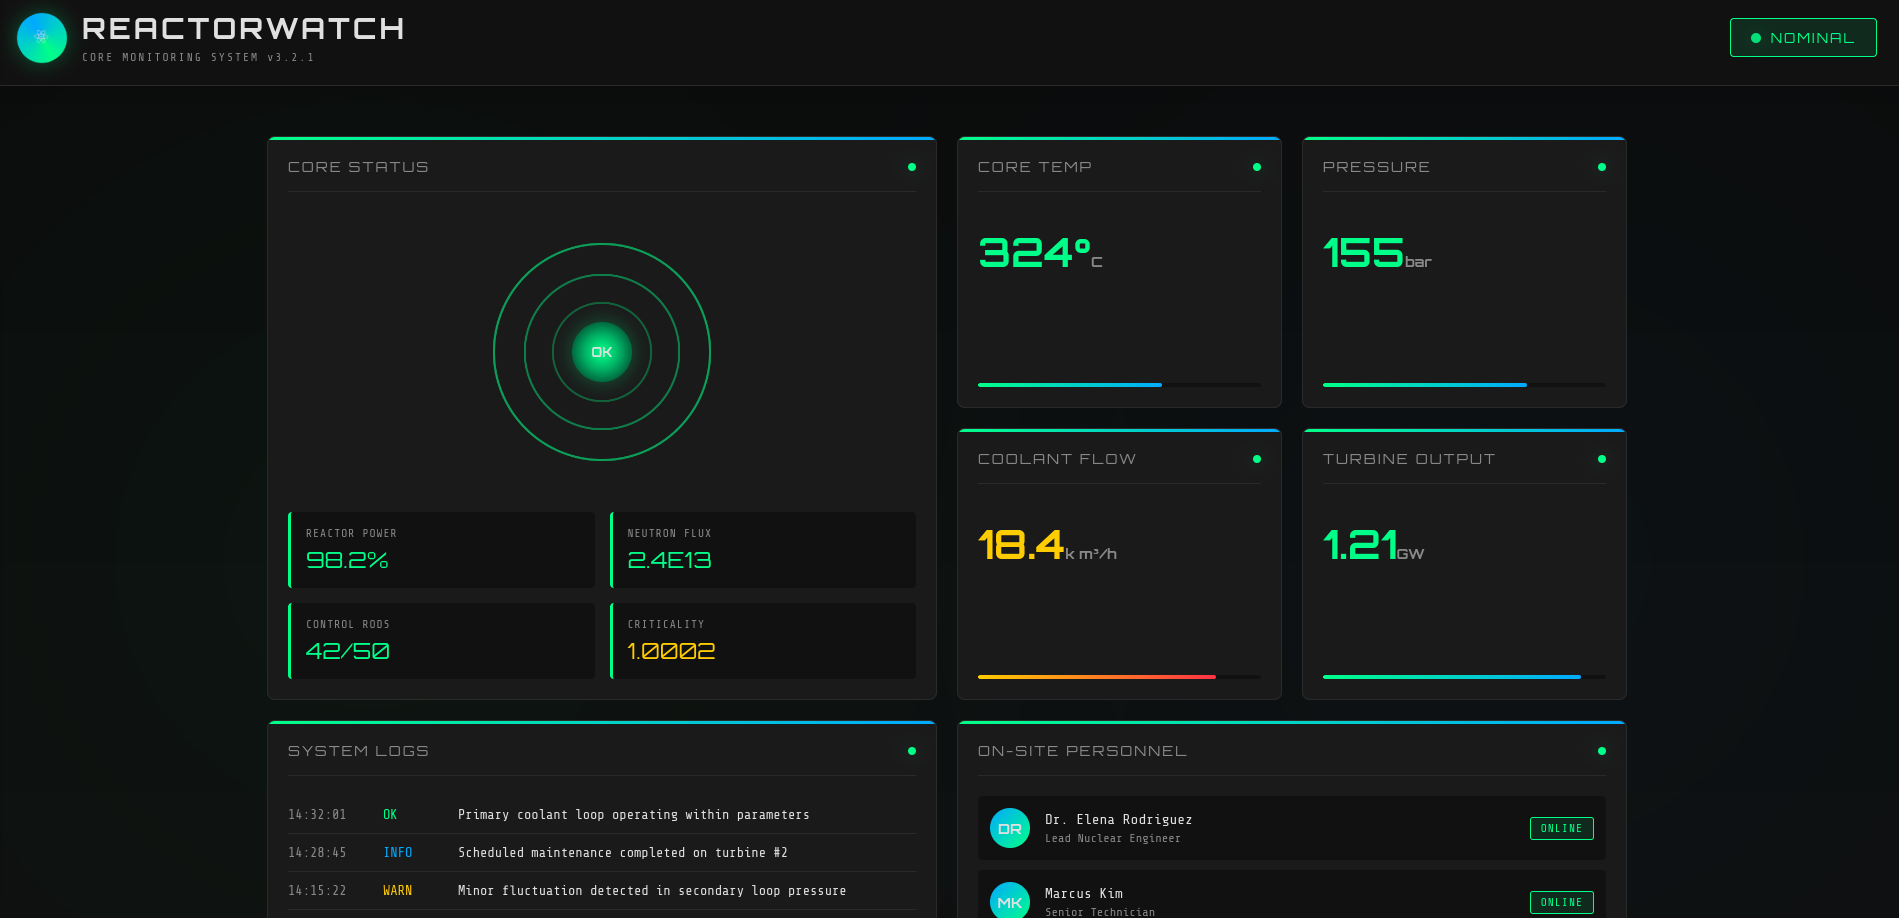
Task: Click the 1.21 GW turbine value
Action: pyautogui.click(x=1373, y=545)
